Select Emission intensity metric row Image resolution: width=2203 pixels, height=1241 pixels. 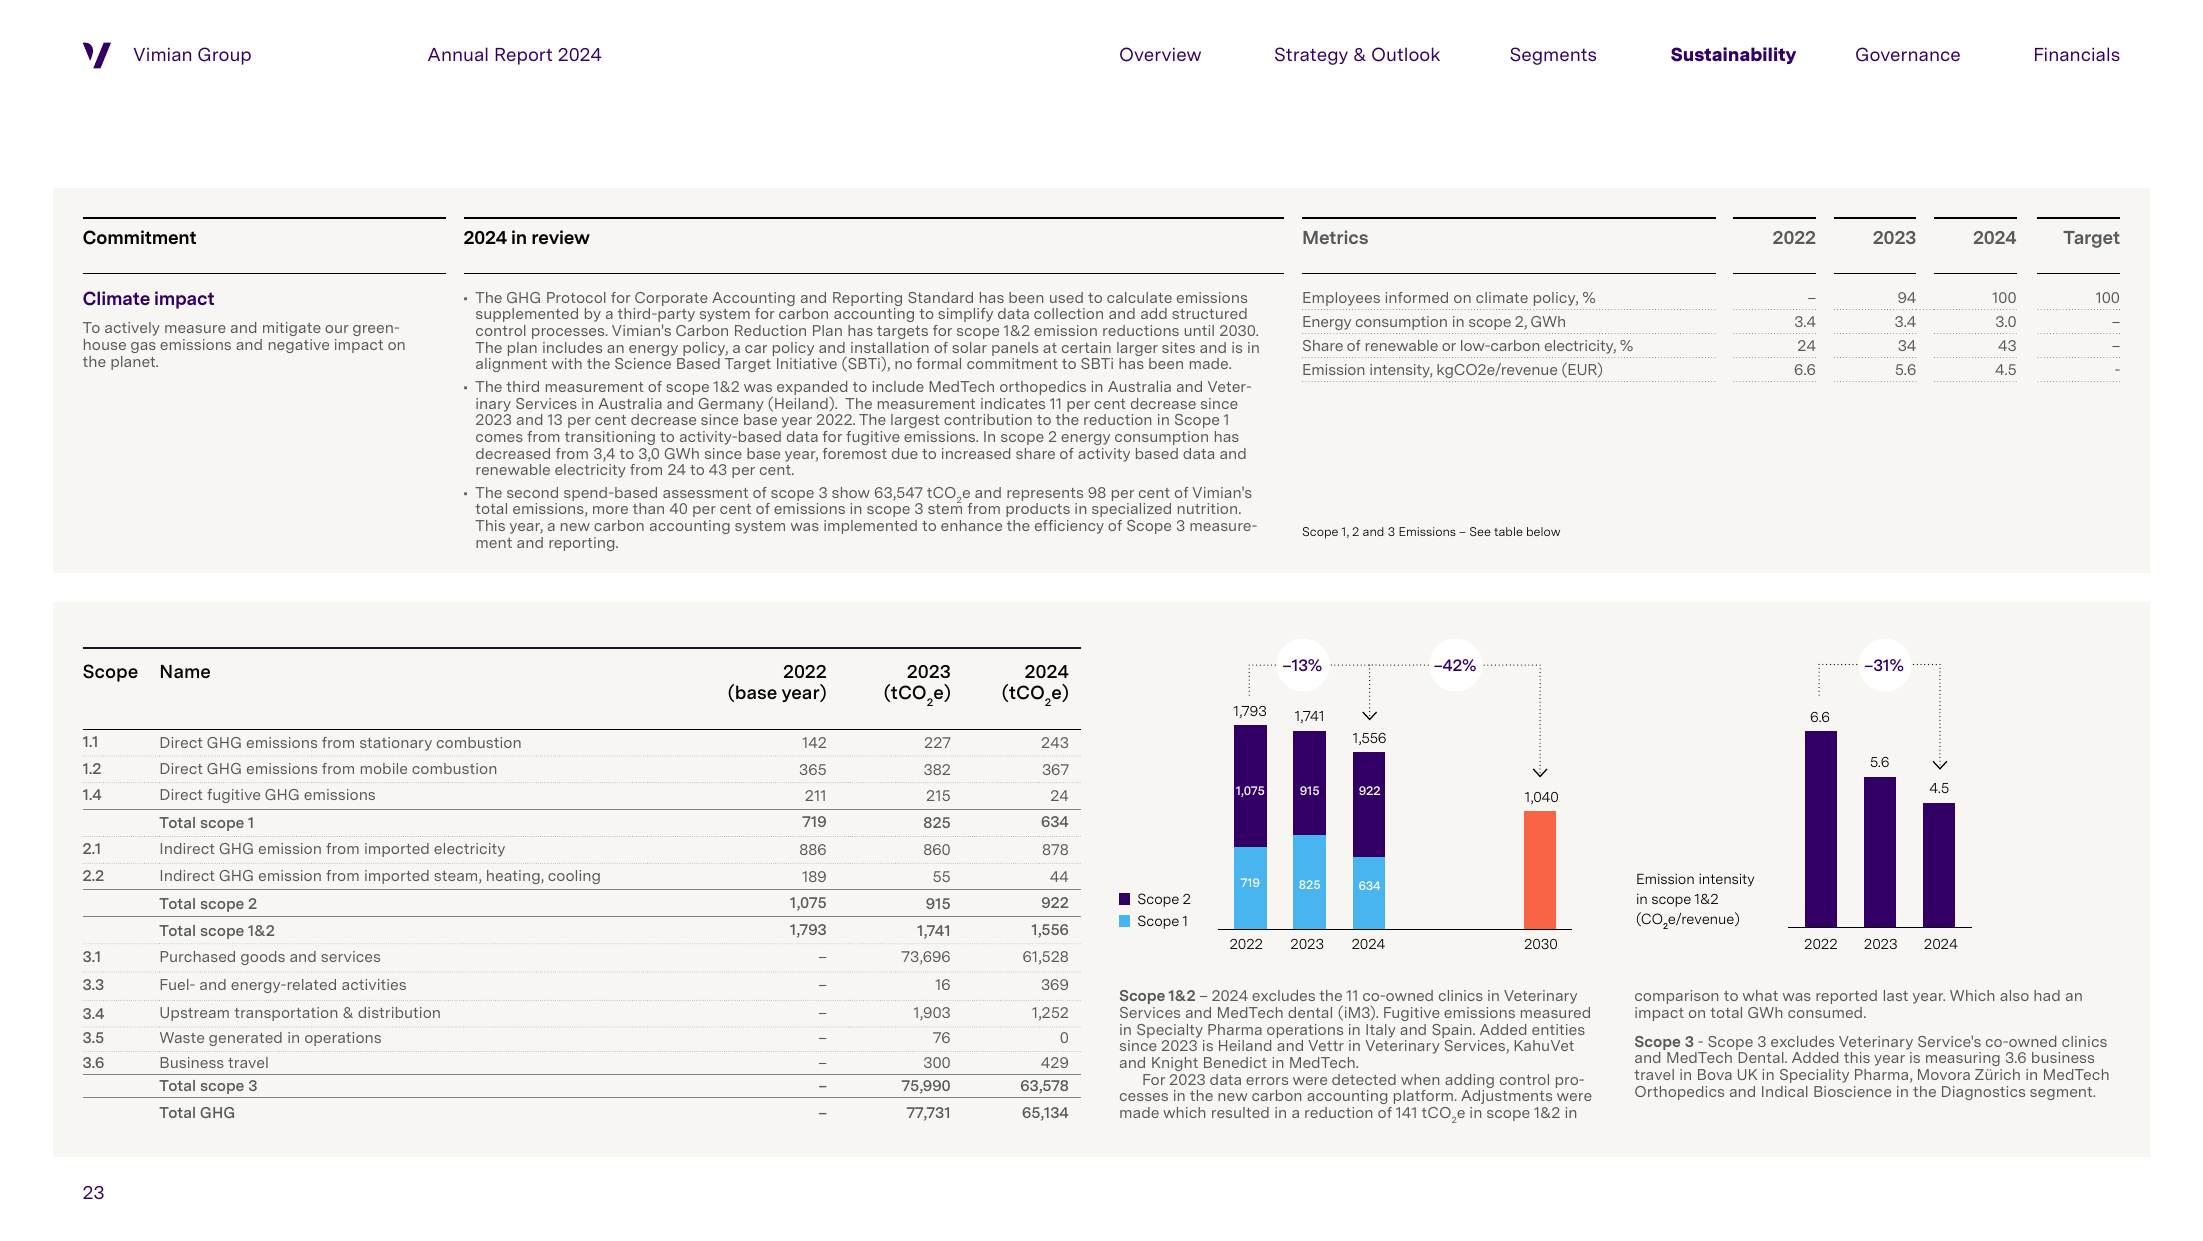[1710, 370]
